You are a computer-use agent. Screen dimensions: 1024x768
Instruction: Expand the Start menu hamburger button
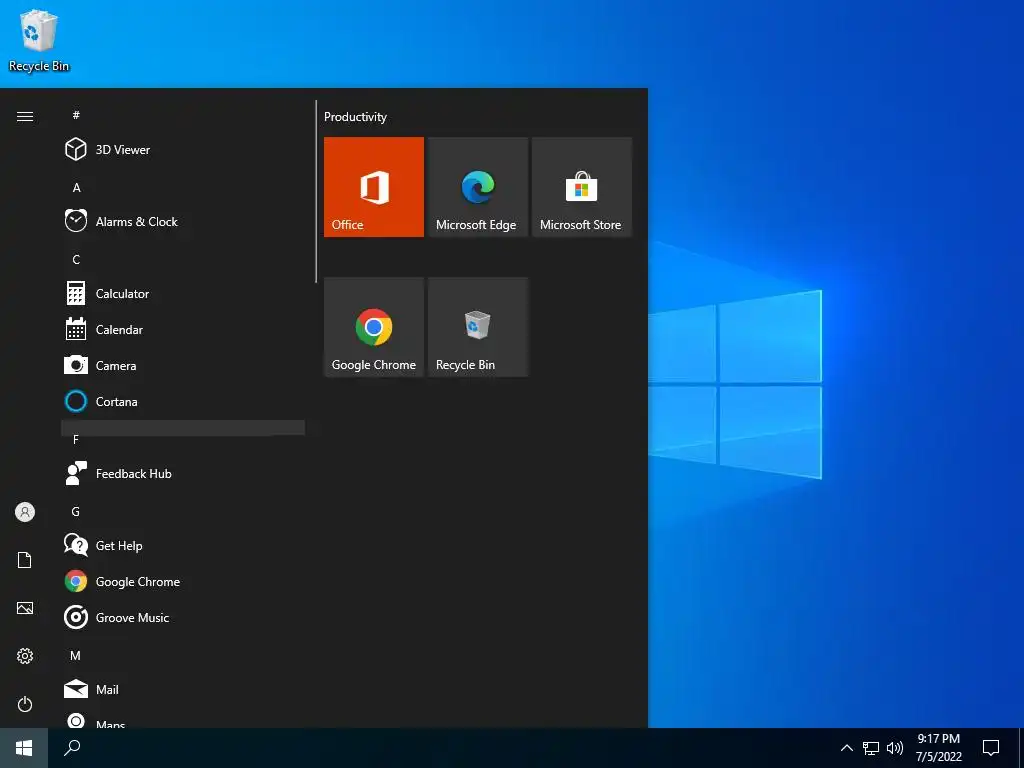pyautogui.click(x=25, y=116)
